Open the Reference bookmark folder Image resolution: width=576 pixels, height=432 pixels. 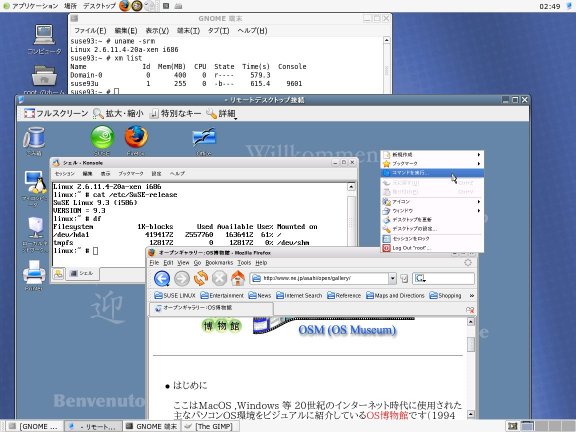coord(344,295)
